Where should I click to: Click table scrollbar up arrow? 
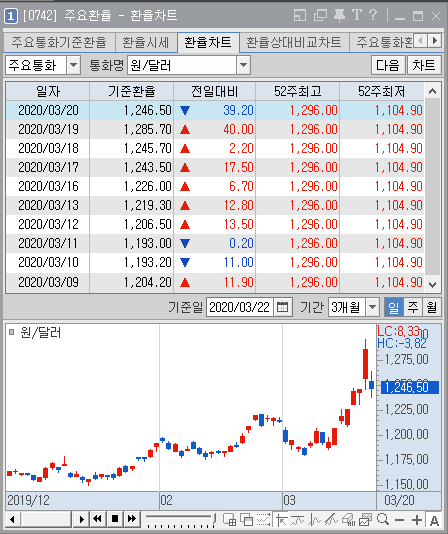coord(433,91)
